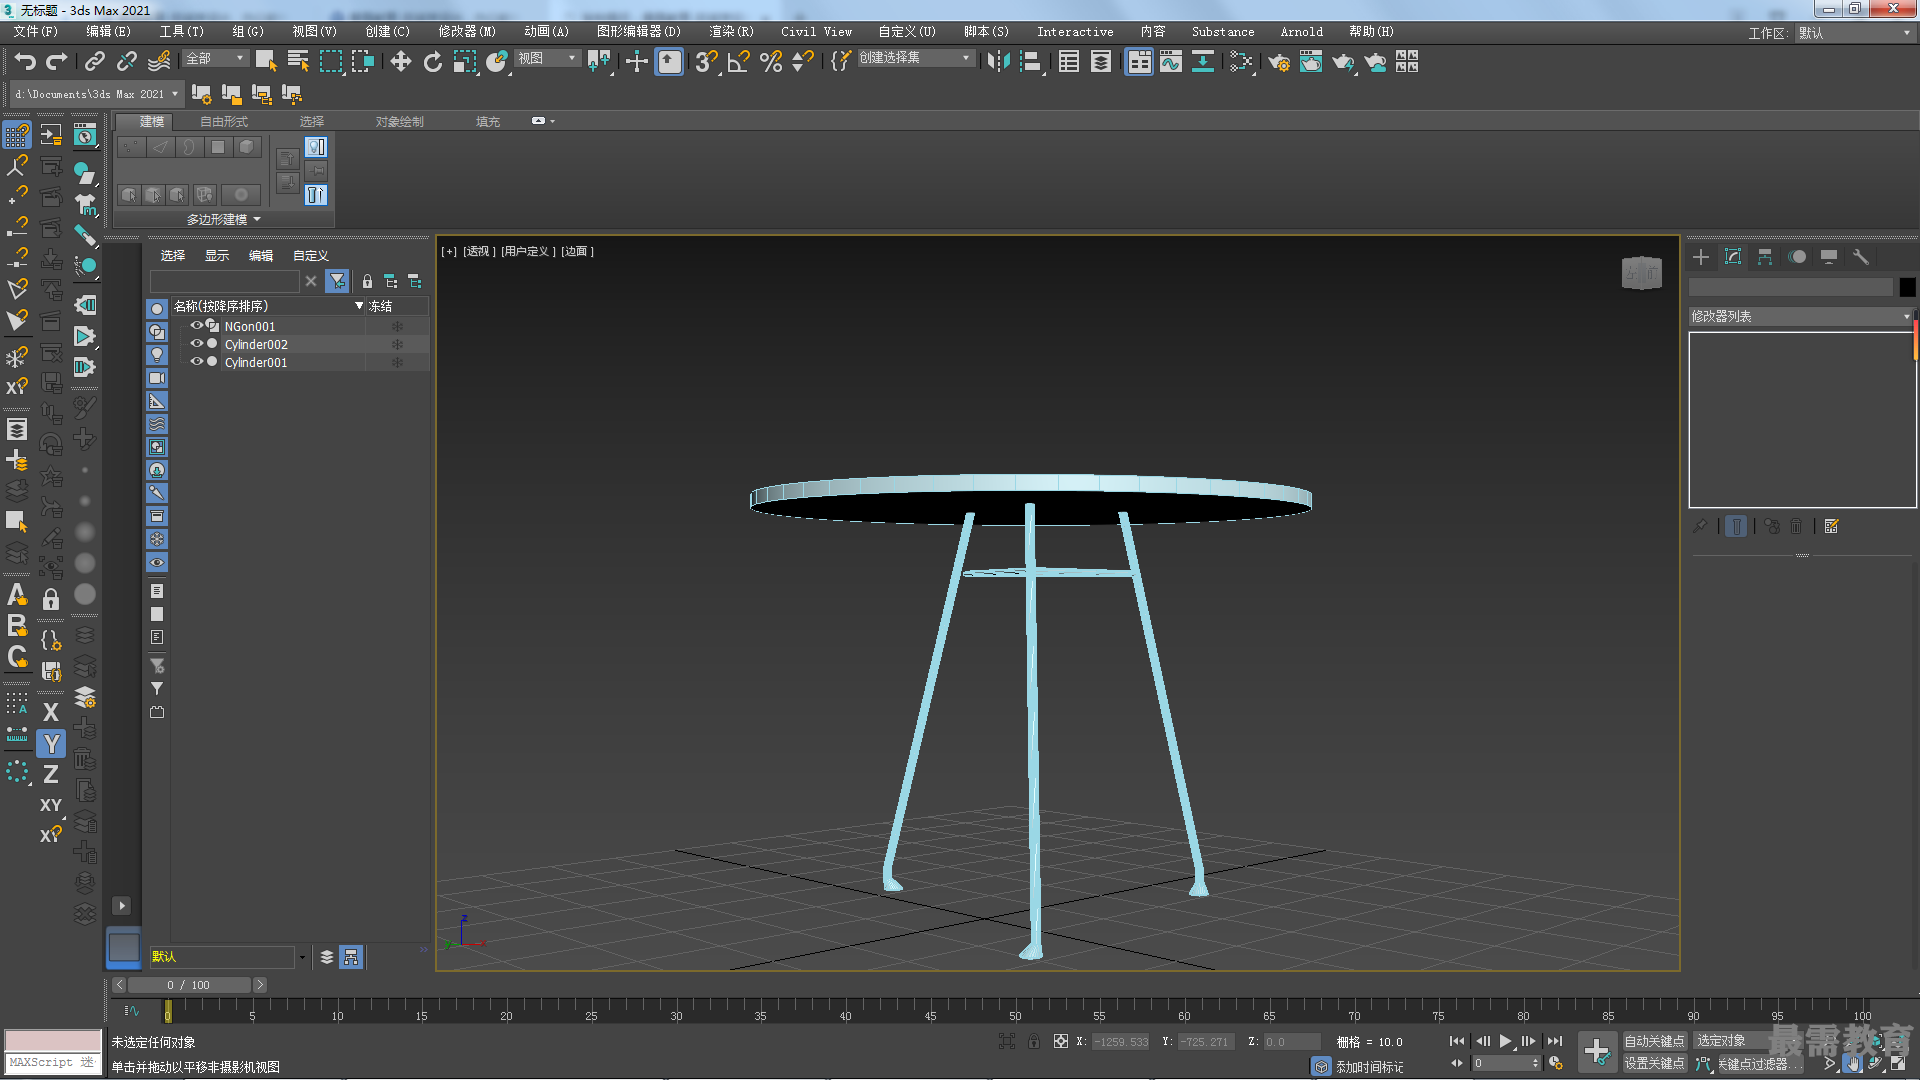Click the Mirror tool icon

coord(997,62)
